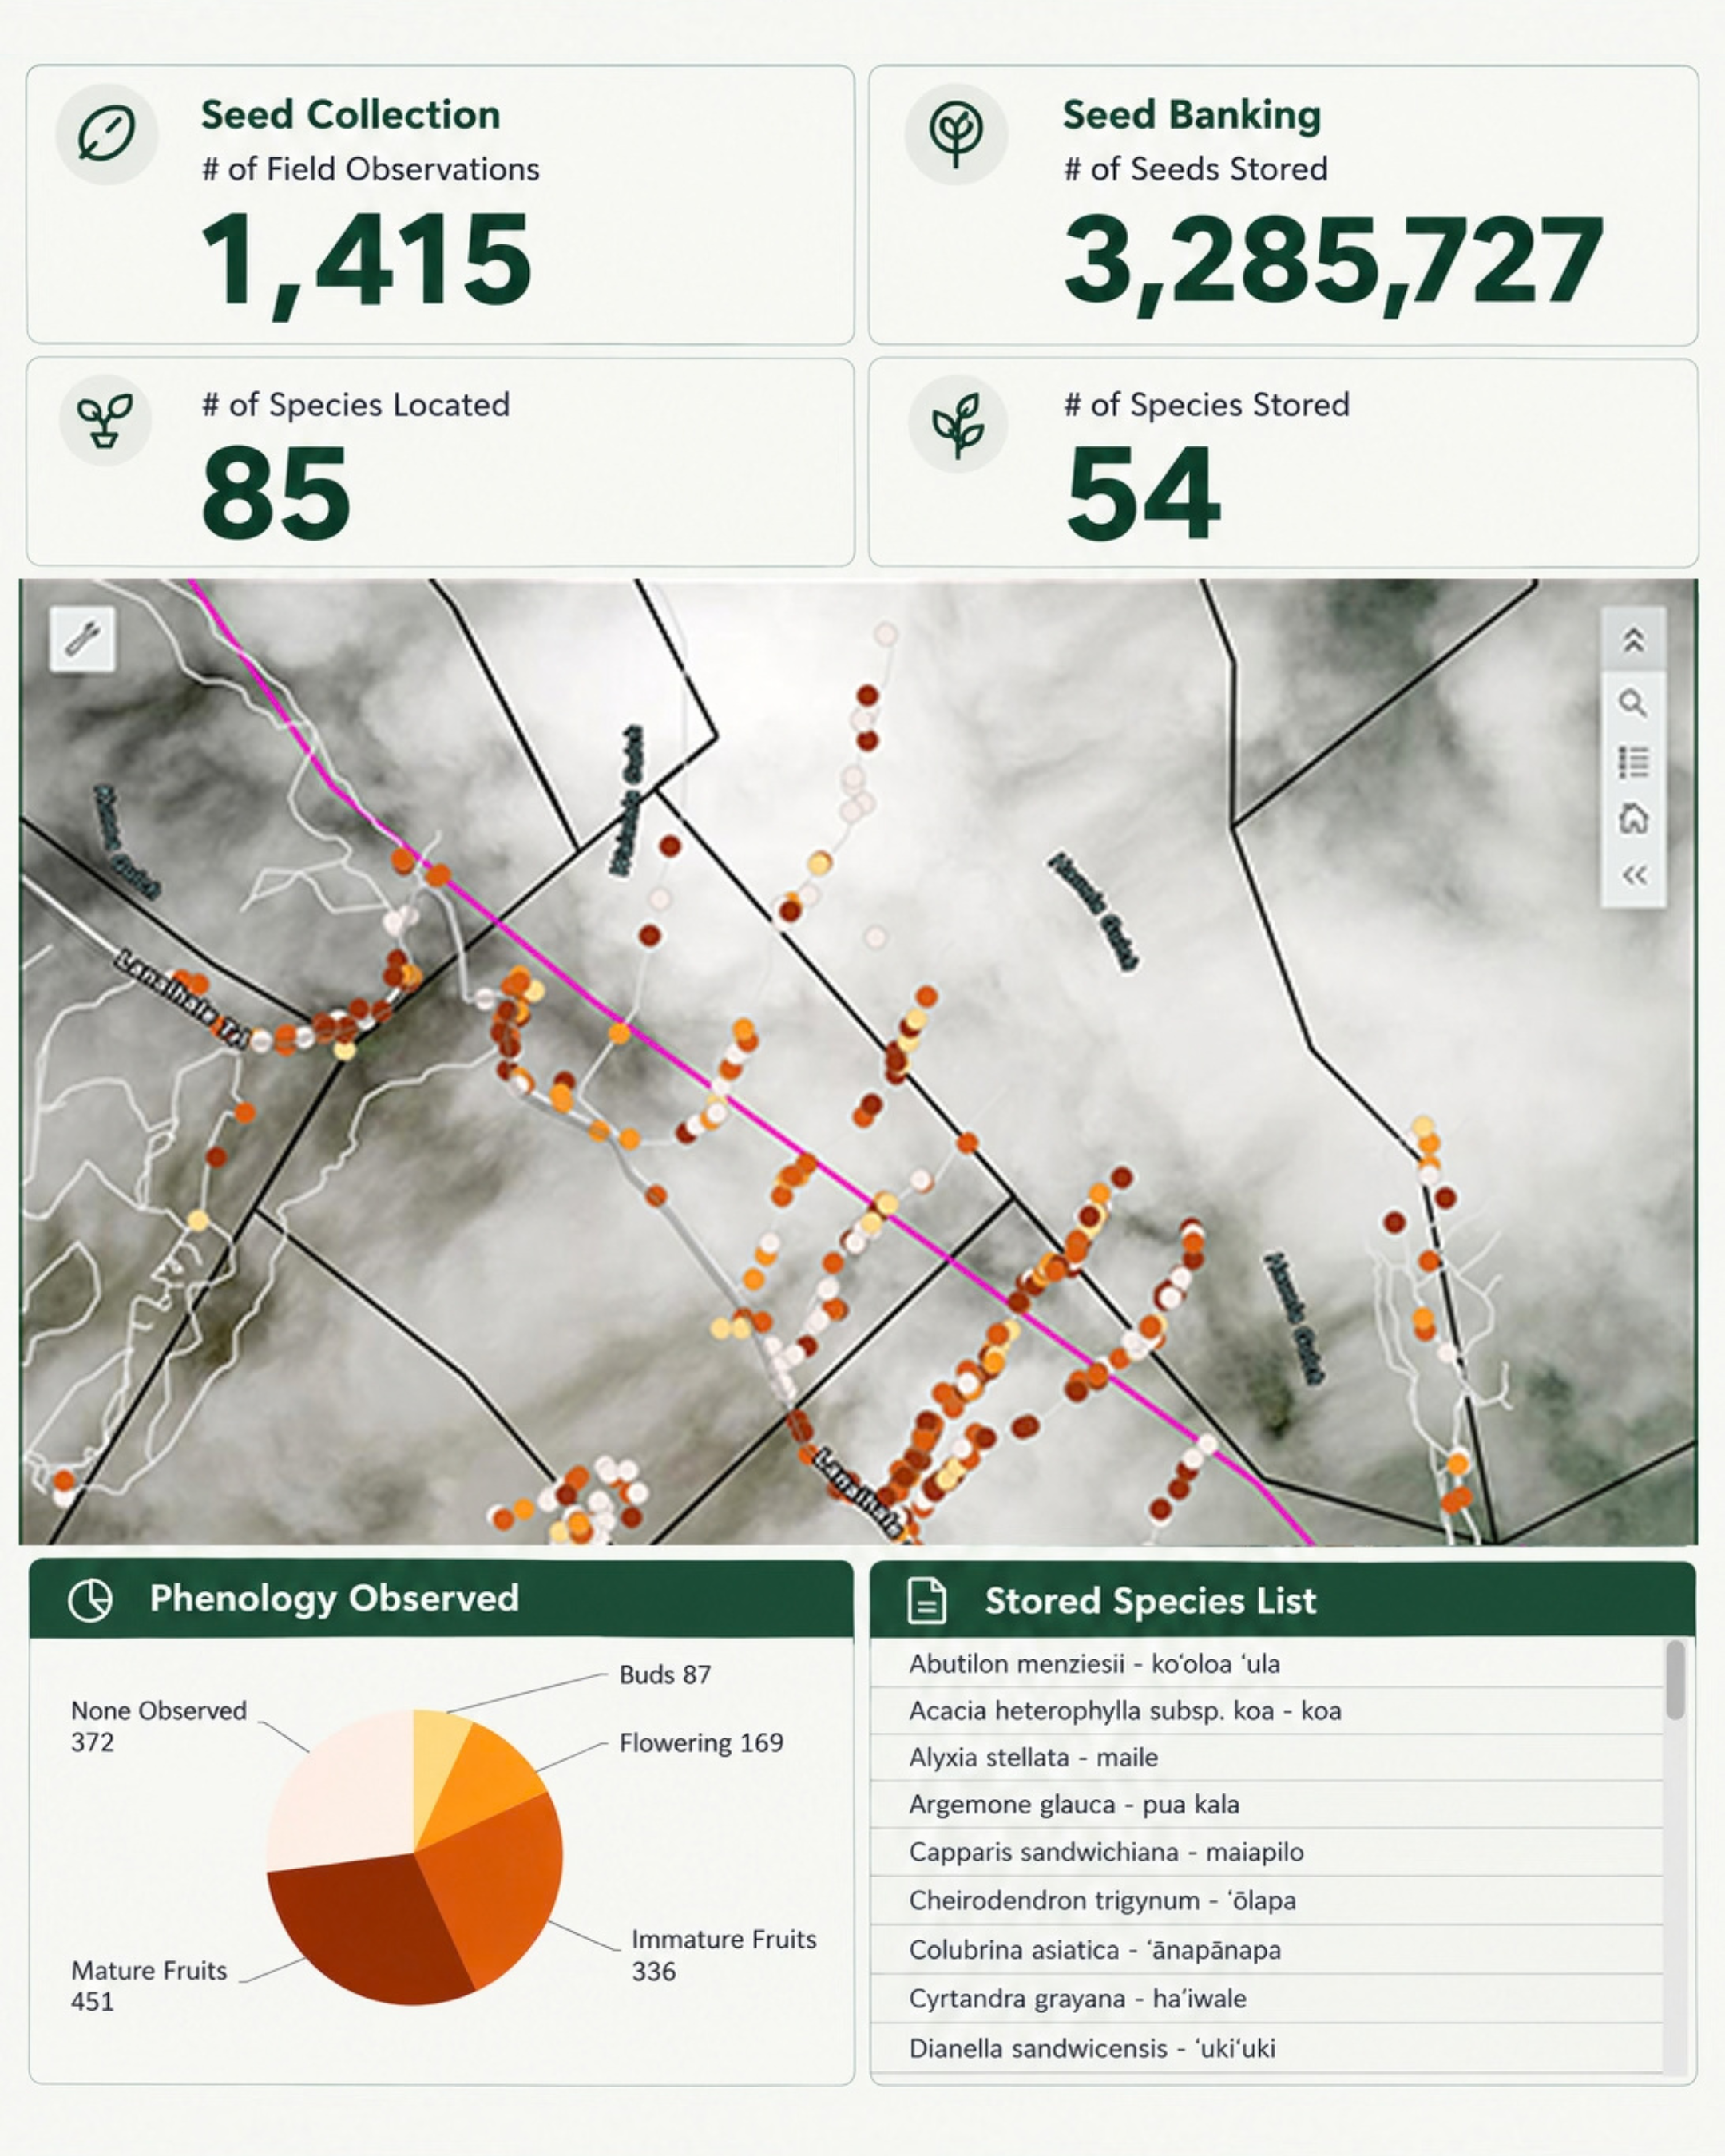This screenshot has height=2156, width=1725.
Task: Select Abutilon menziesii row in species list
Action: pos(1266,1664)
